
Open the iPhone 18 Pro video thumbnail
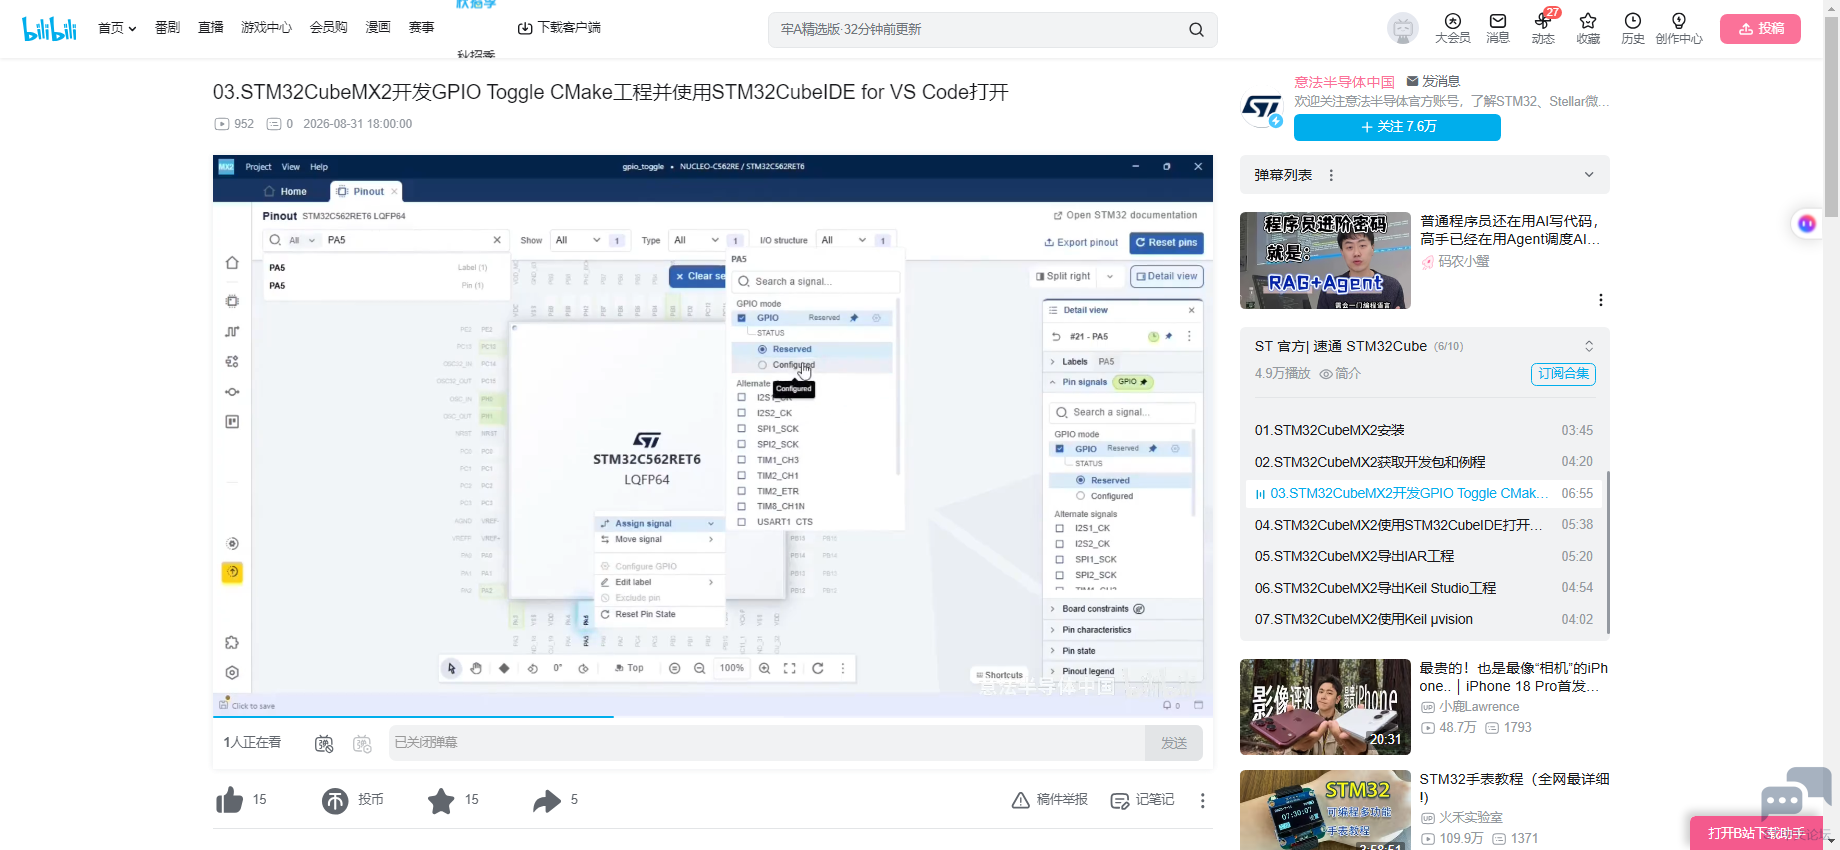(1325, 707)
